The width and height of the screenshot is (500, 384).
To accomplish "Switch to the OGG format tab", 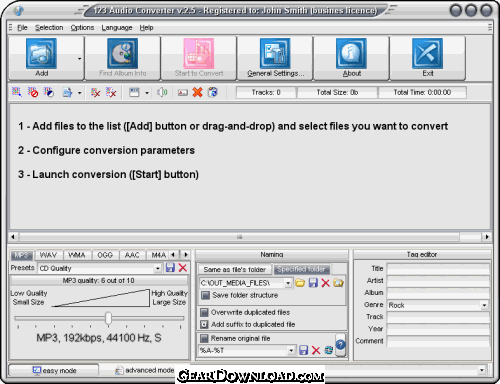I will point(105,255).
